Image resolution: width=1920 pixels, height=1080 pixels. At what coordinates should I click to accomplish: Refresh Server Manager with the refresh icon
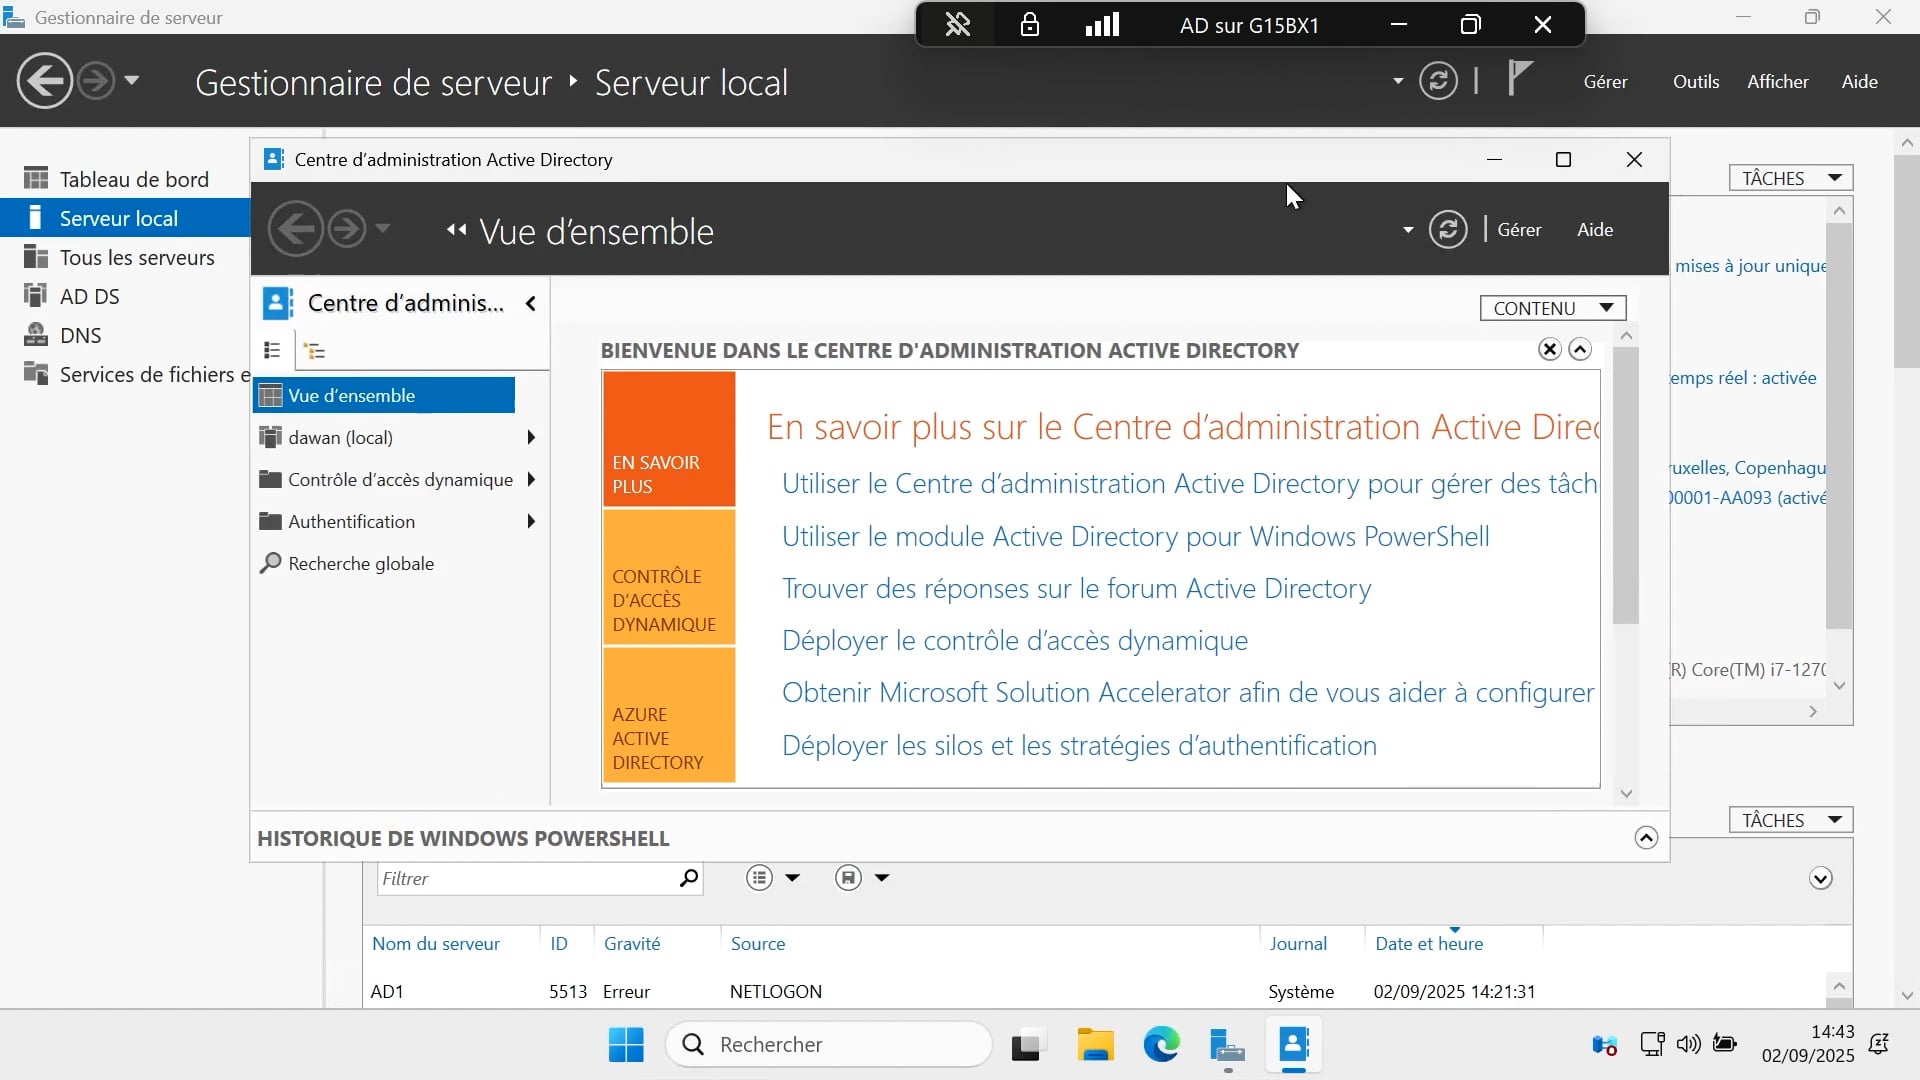click(x=1438, y=81)
